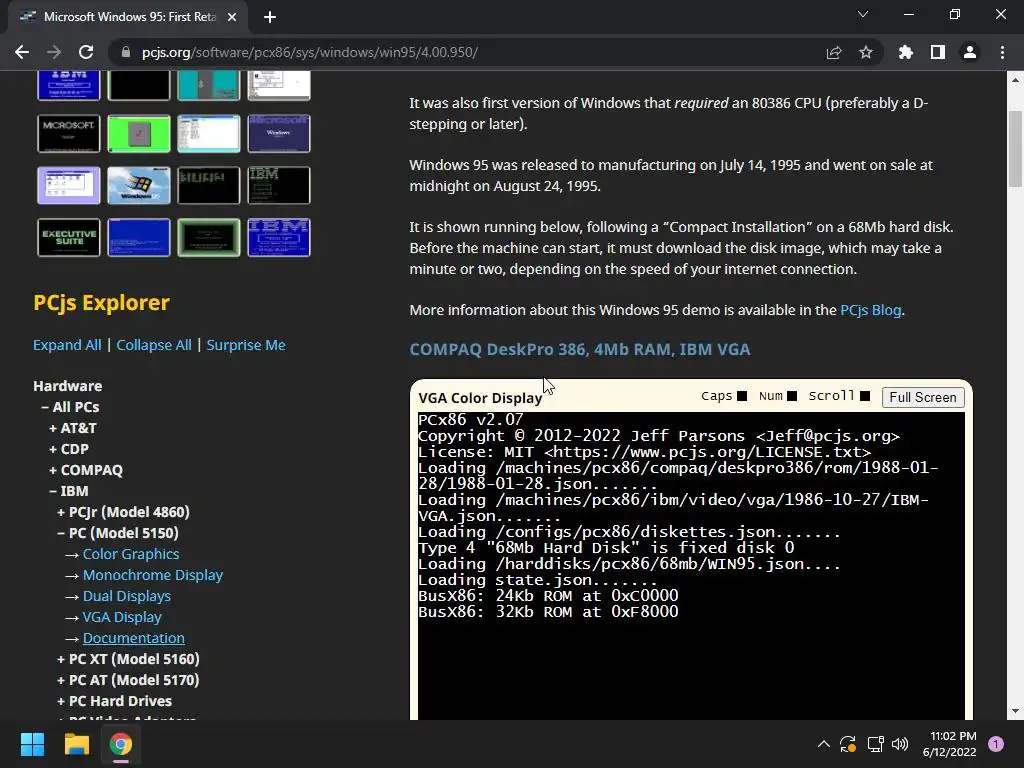Open the purple Microsoft Windows thumbnail
This screenshot has width=1024, height=768.
[279, 133]
